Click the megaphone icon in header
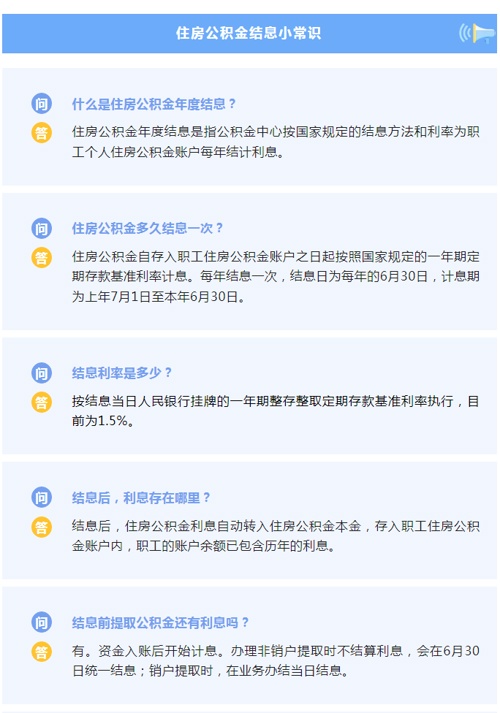 (477, 34)
